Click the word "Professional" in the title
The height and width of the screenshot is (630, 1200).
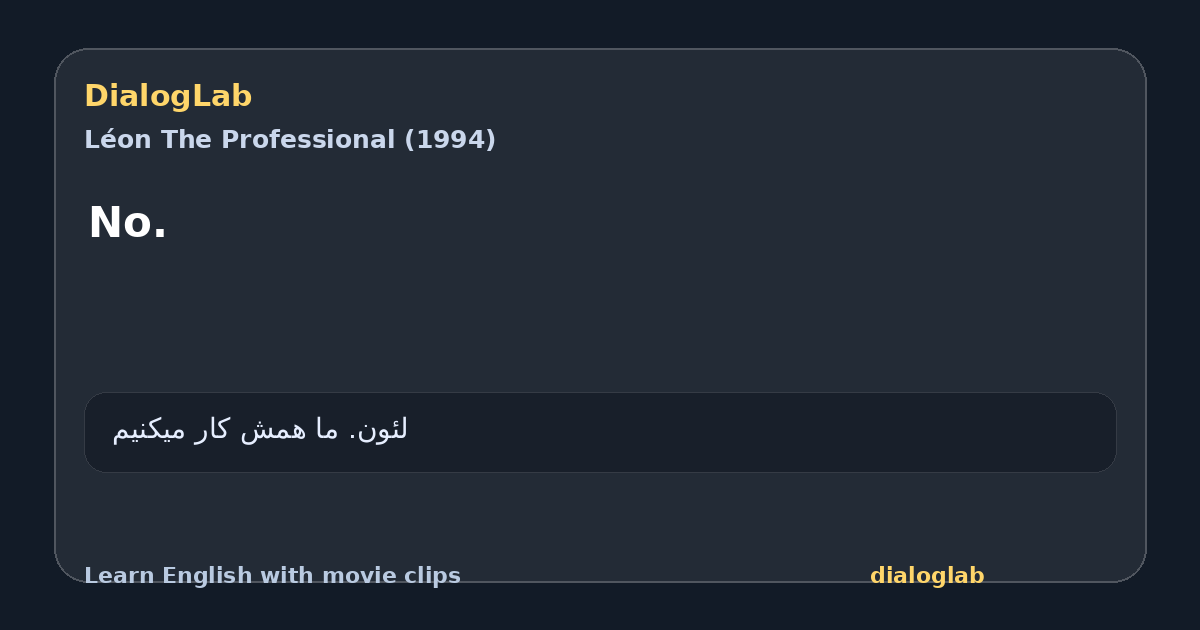(x=306, y=140)
